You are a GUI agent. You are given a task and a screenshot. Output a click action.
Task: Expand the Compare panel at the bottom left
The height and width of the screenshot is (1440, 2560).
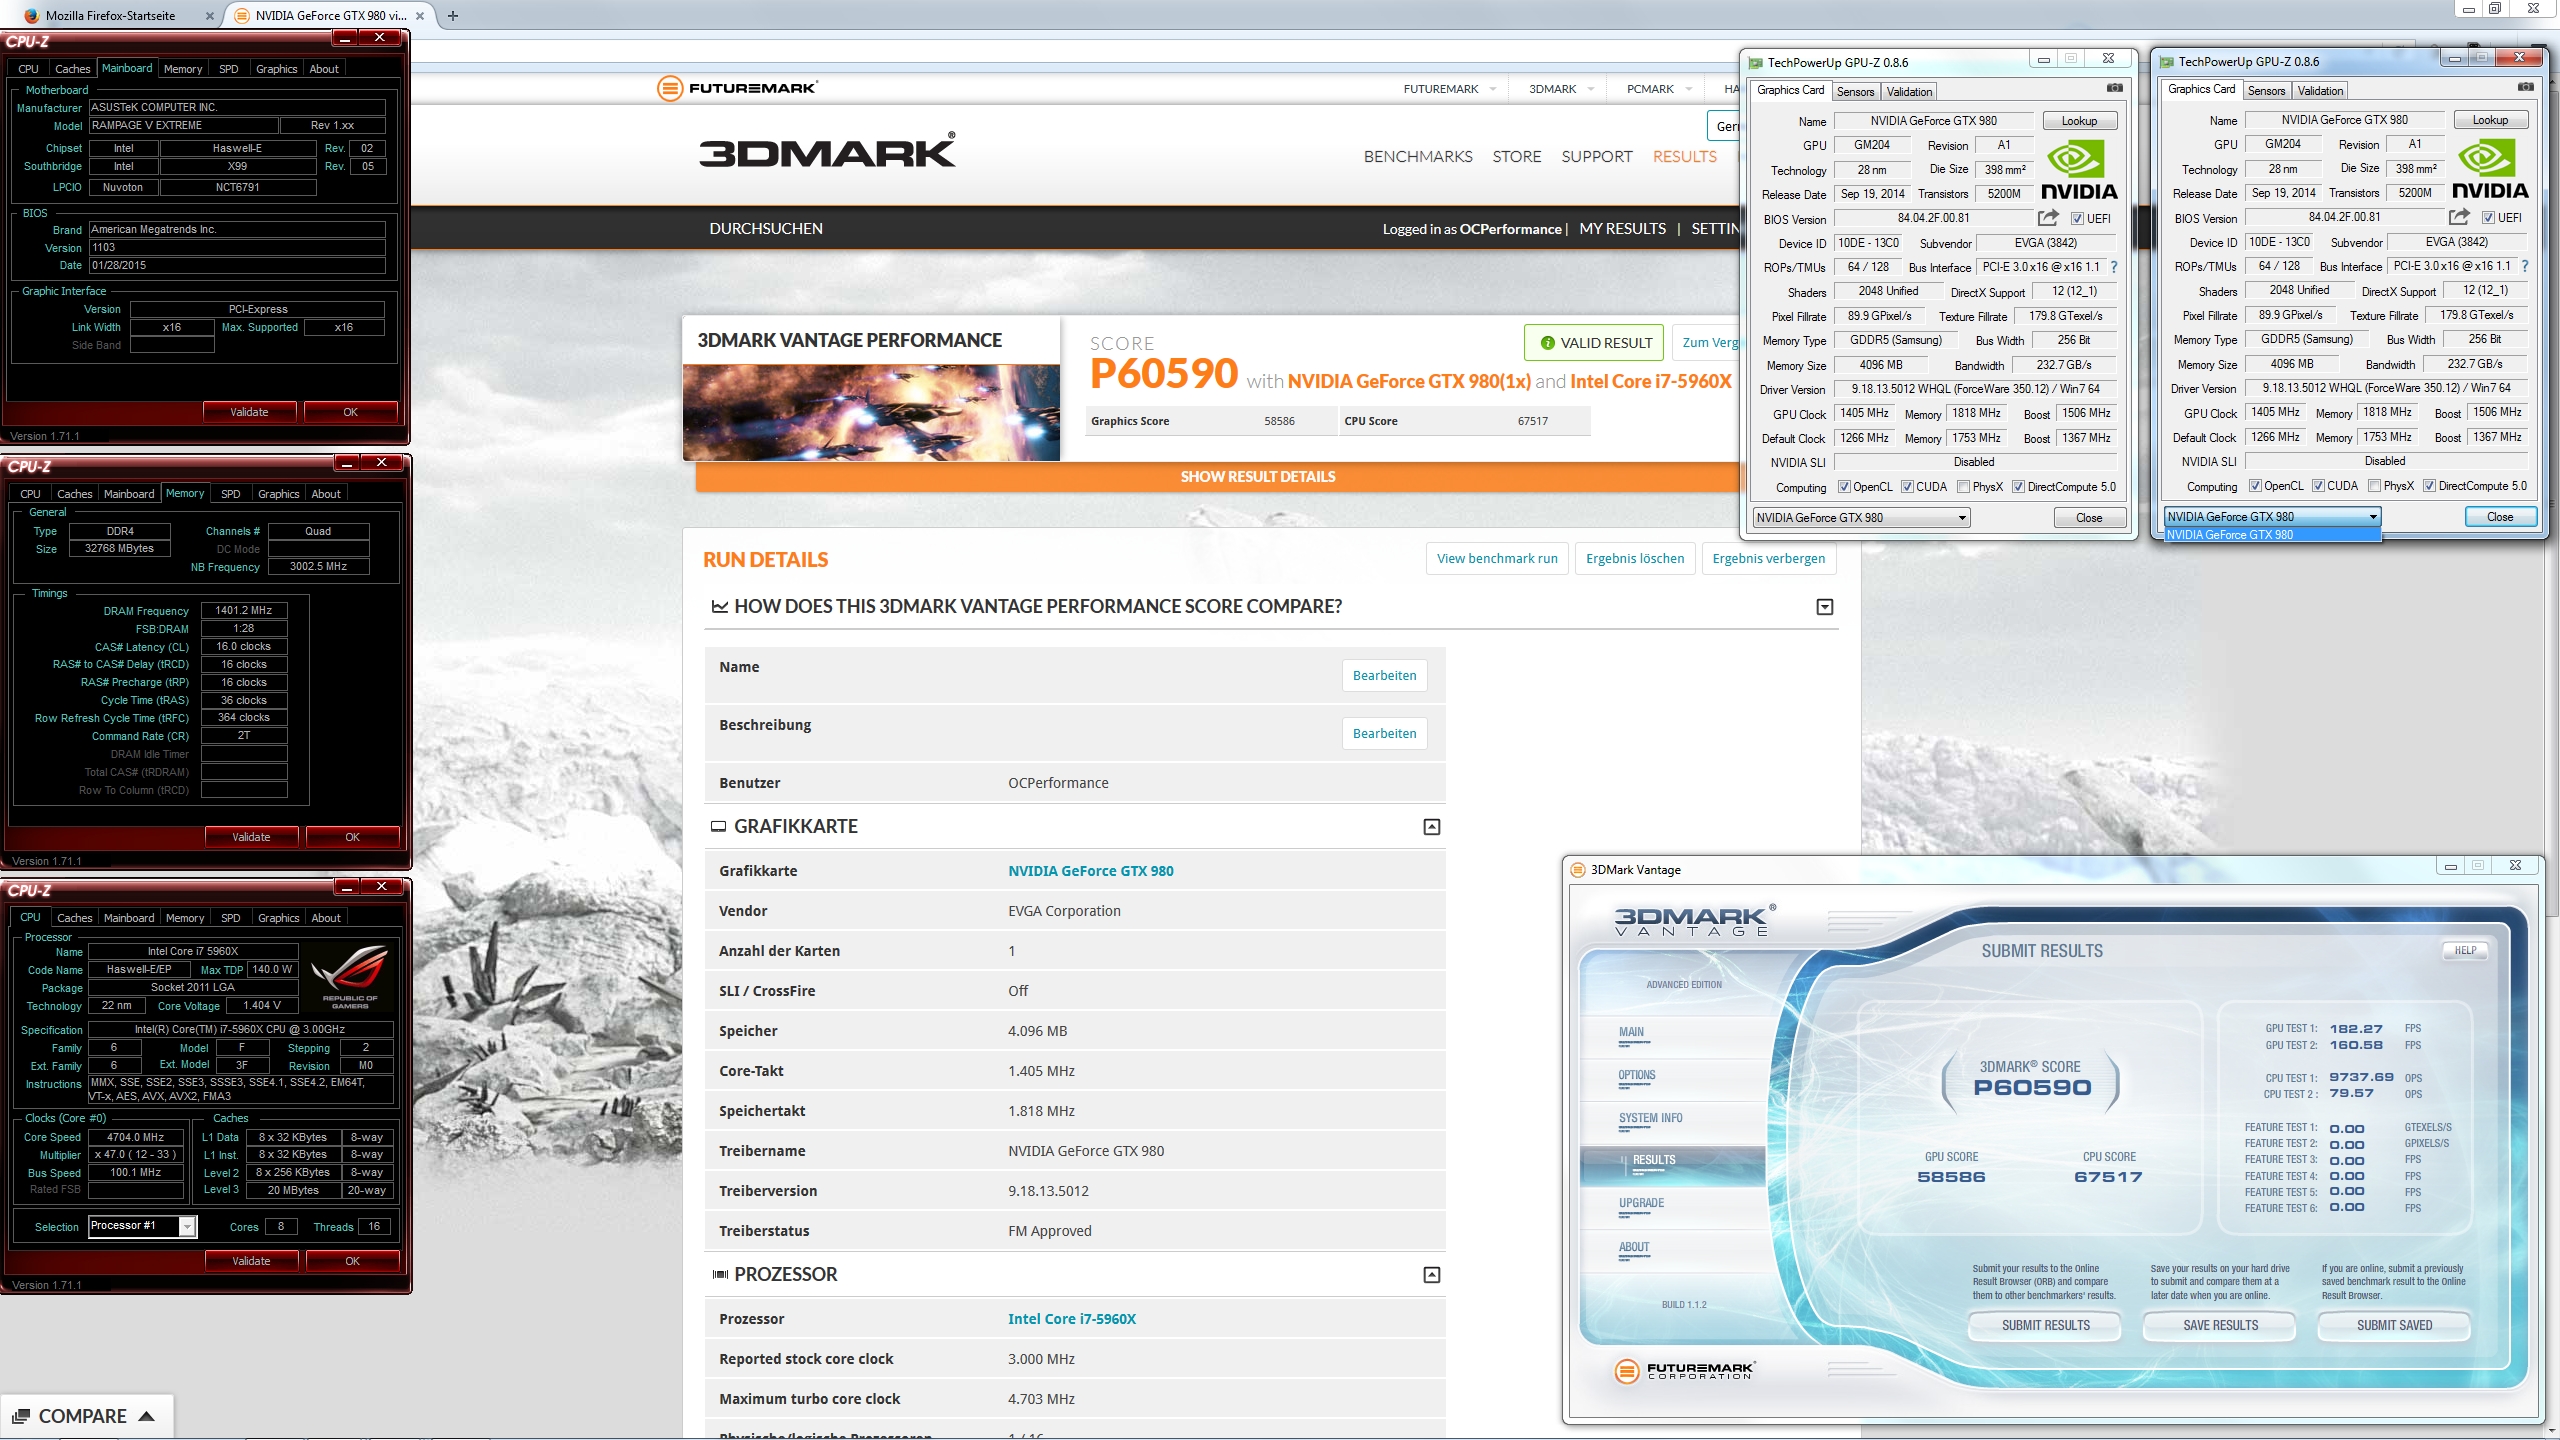point(146,1416)
